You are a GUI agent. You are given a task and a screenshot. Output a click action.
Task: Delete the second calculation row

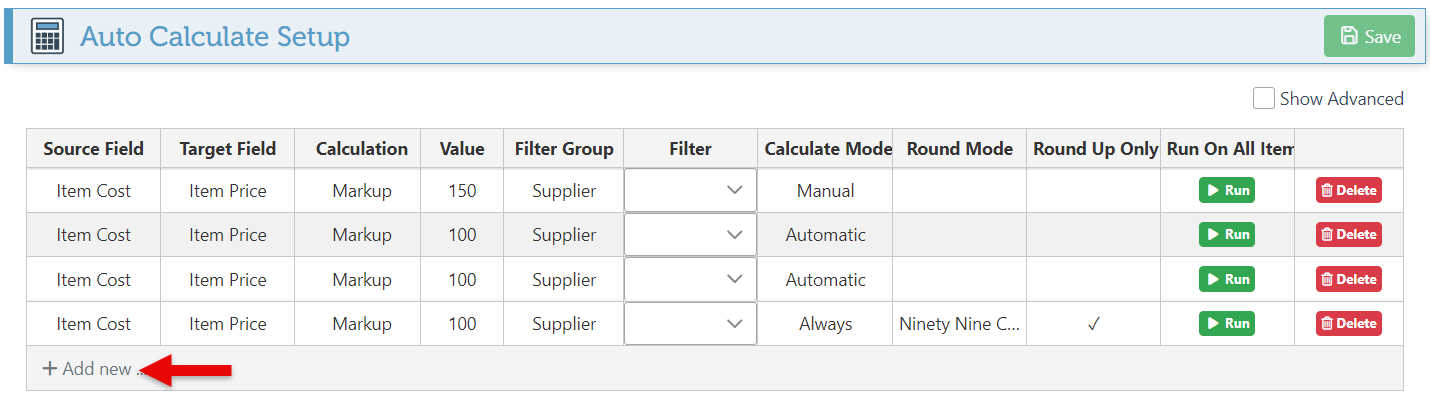(1348, 235)
